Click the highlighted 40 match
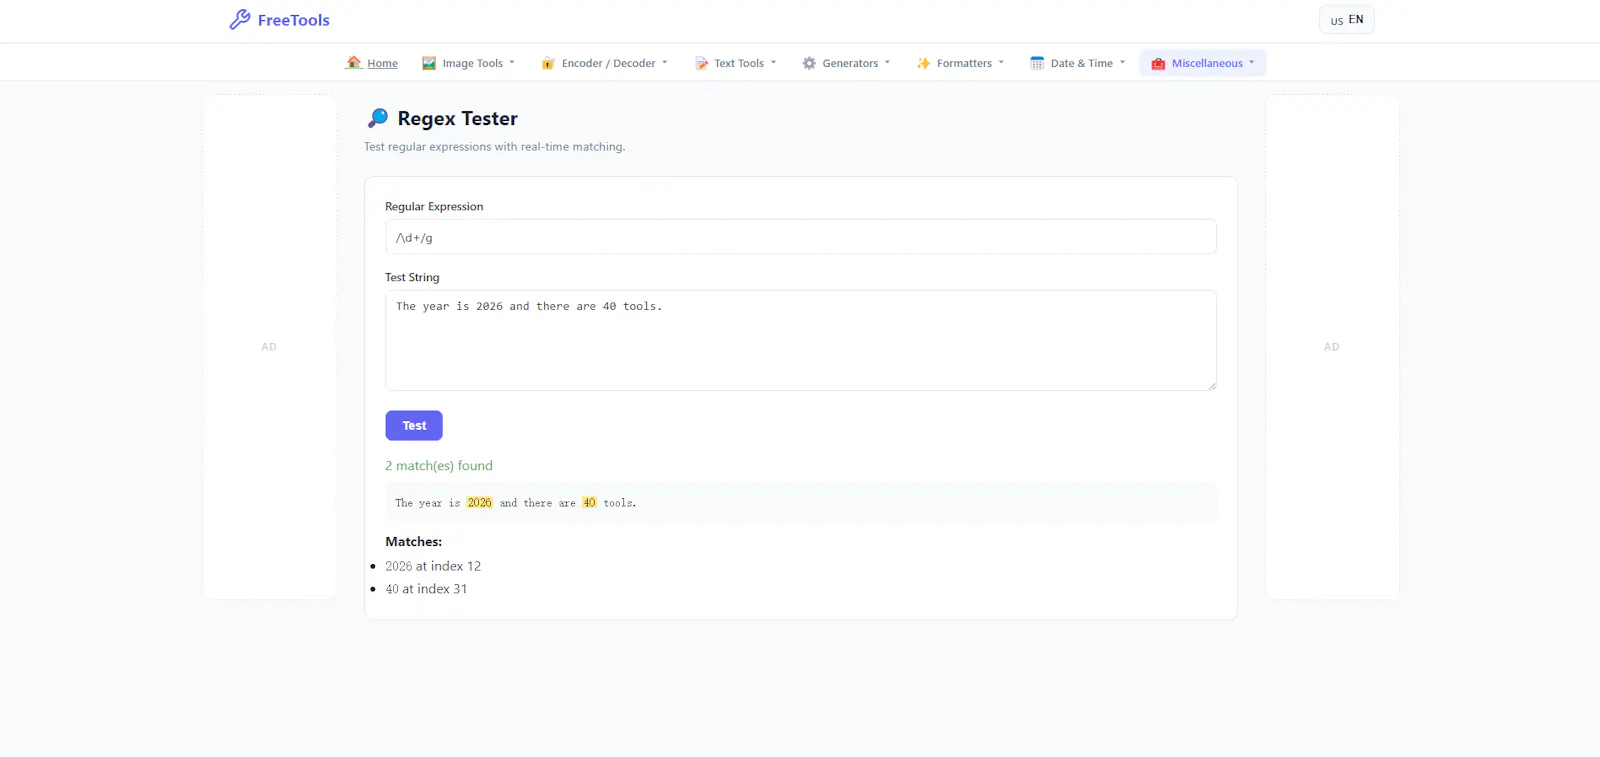 coord(590,503)
